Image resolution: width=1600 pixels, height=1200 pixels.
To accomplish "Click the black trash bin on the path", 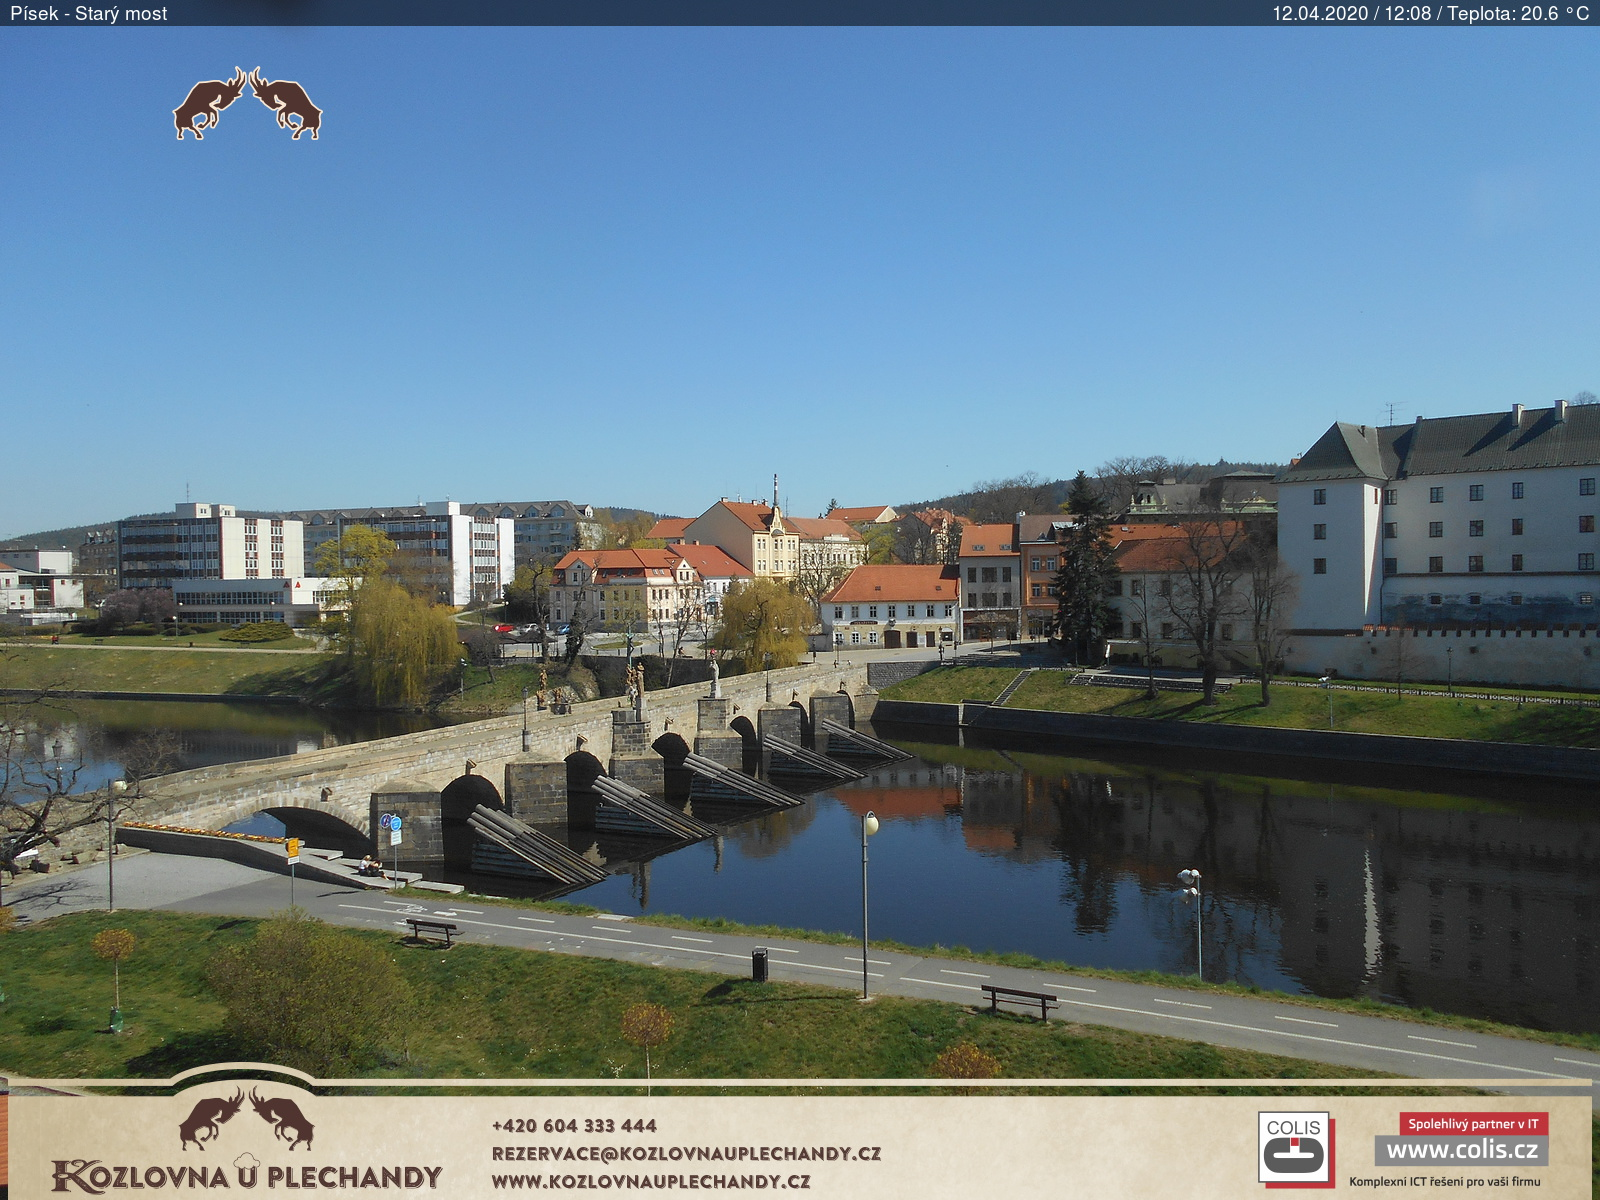I will coord(759,964).
